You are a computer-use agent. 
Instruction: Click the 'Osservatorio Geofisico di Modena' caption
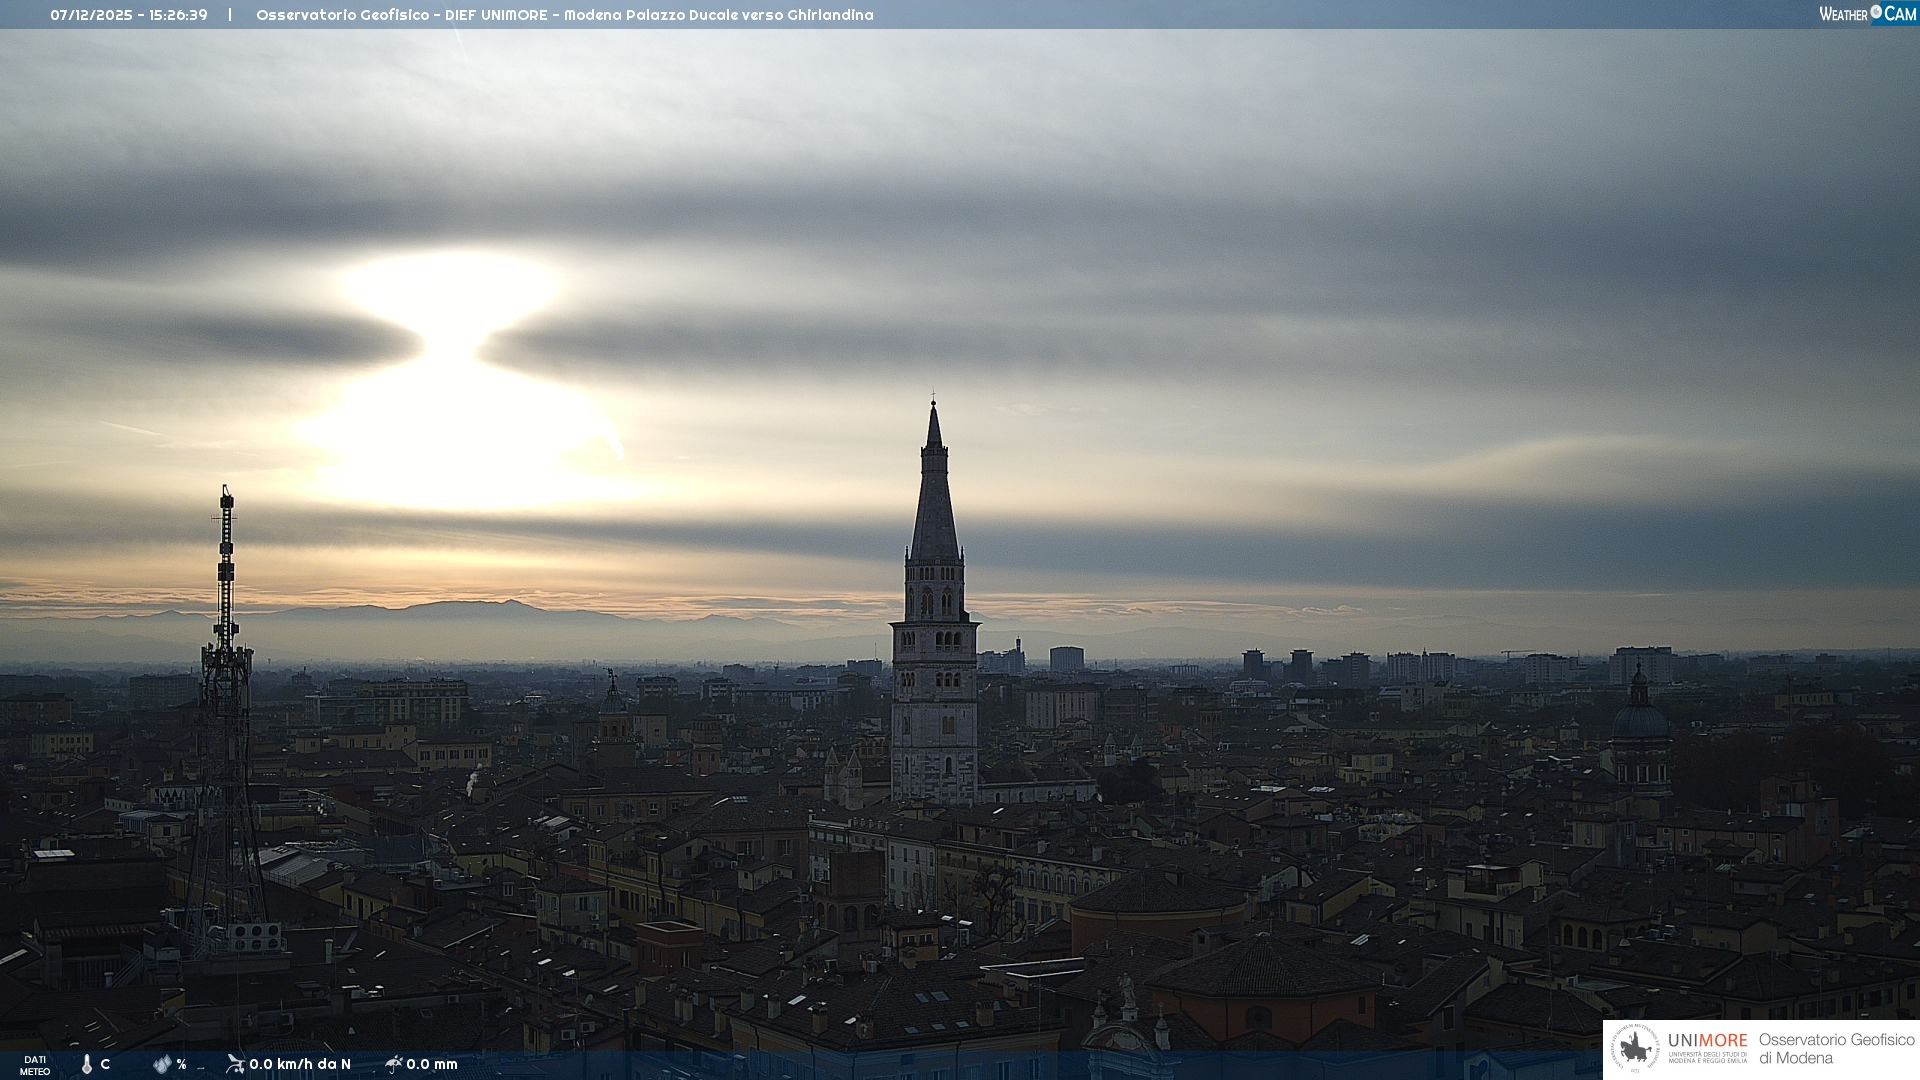pos(1836,1049)
